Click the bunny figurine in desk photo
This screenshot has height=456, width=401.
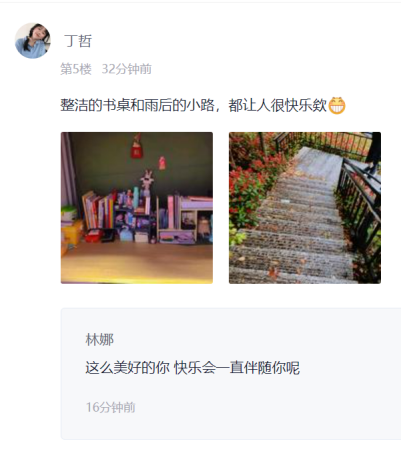click(x=147, y=183)
